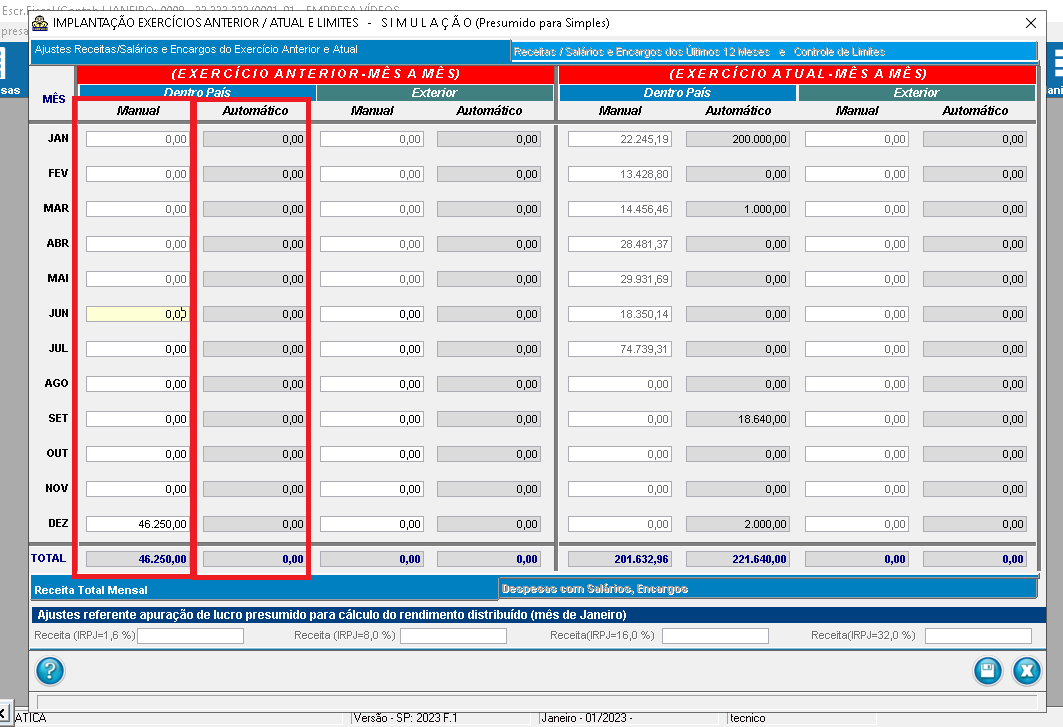Viewport: 1063px width, 727px height.
Task: Click the Receita (IRPJ=8,0 %) input field
Action: (454, 635)
